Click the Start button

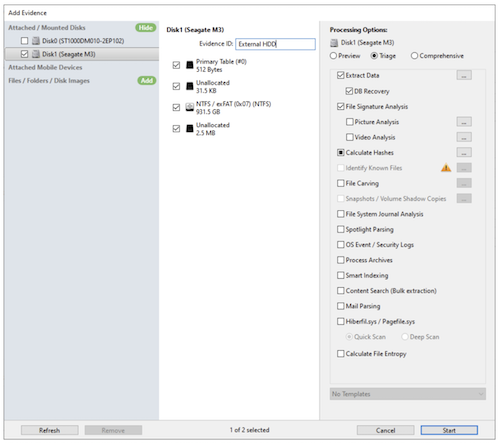pyautogui.click(x=449, y=430)
